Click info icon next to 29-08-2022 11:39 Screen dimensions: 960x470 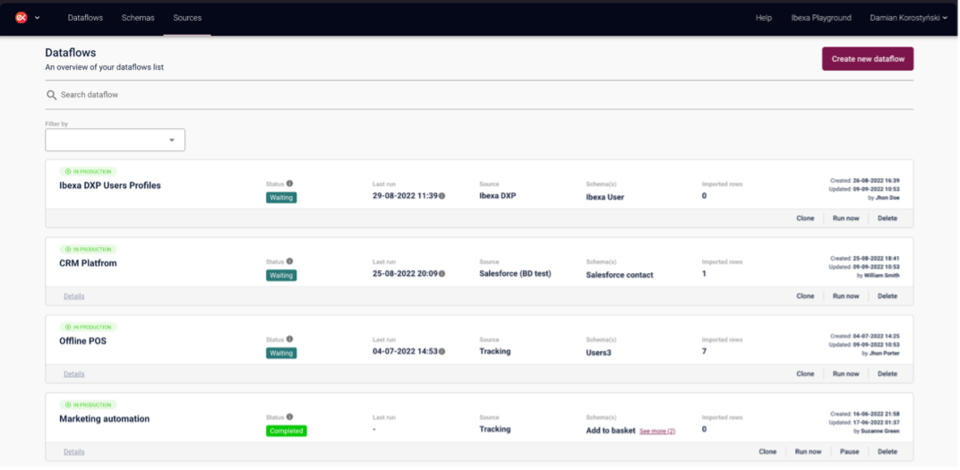441,196
